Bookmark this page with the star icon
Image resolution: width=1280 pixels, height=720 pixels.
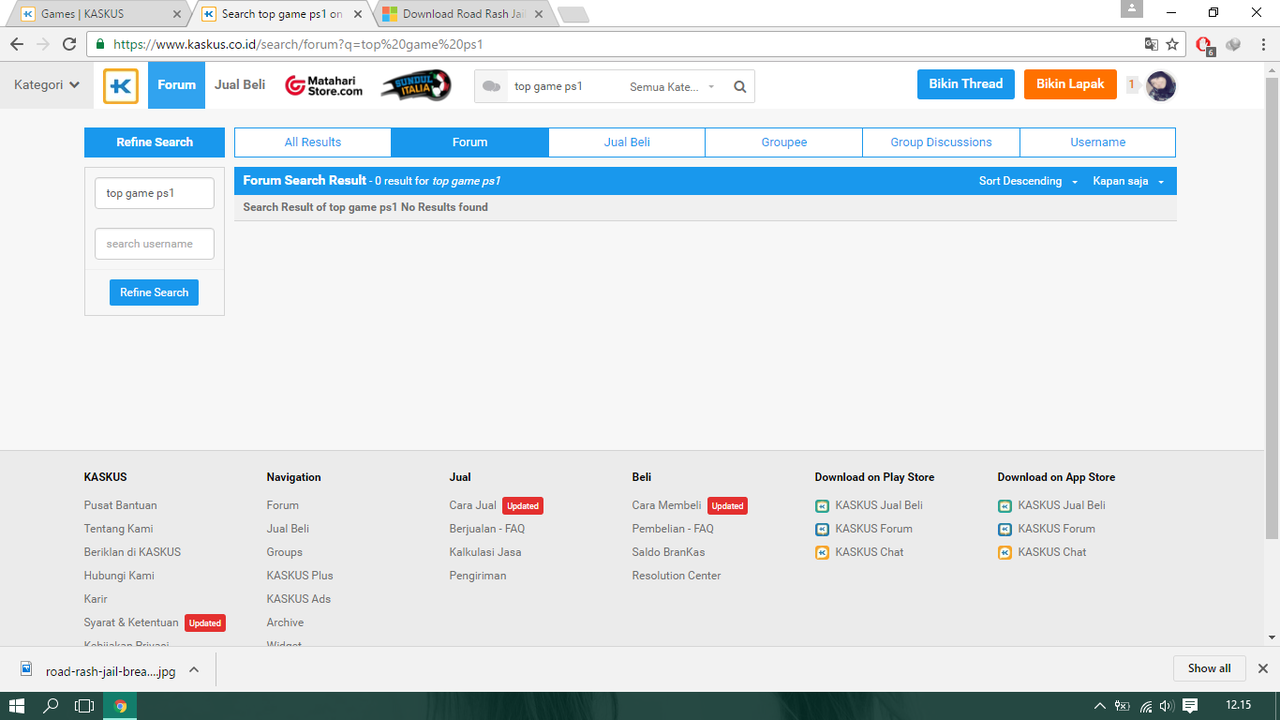click(1173, 44)
